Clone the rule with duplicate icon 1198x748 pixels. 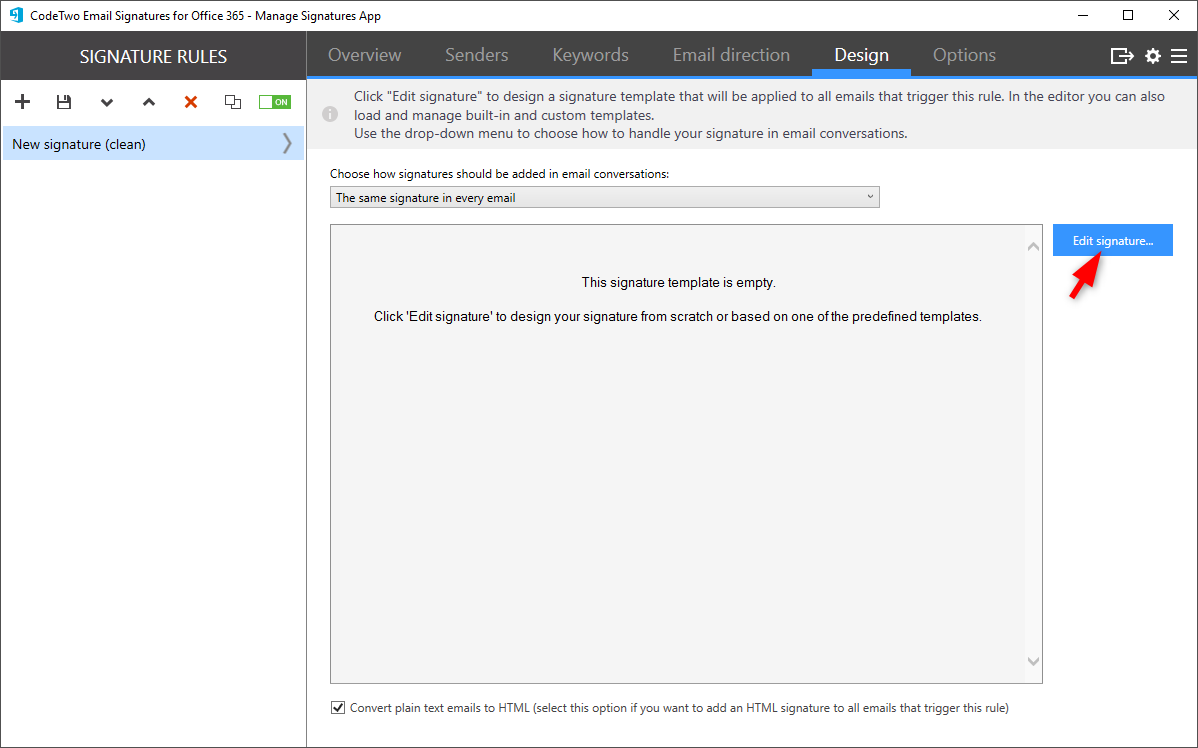coord(233,102)
